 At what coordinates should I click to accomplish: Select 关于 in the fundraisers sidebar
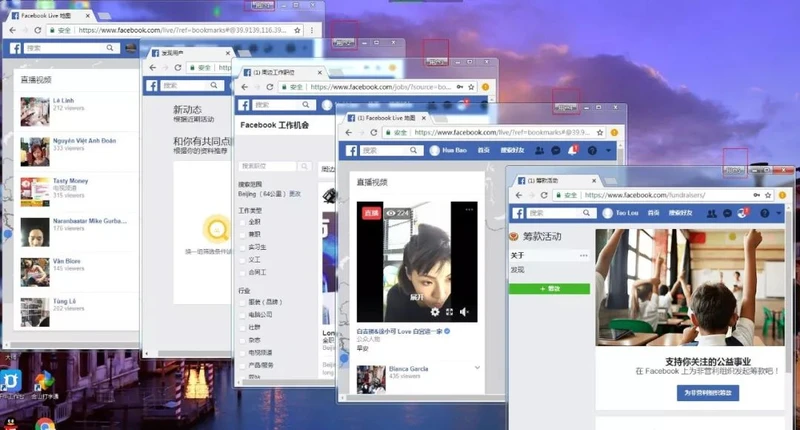pos(549,256)
